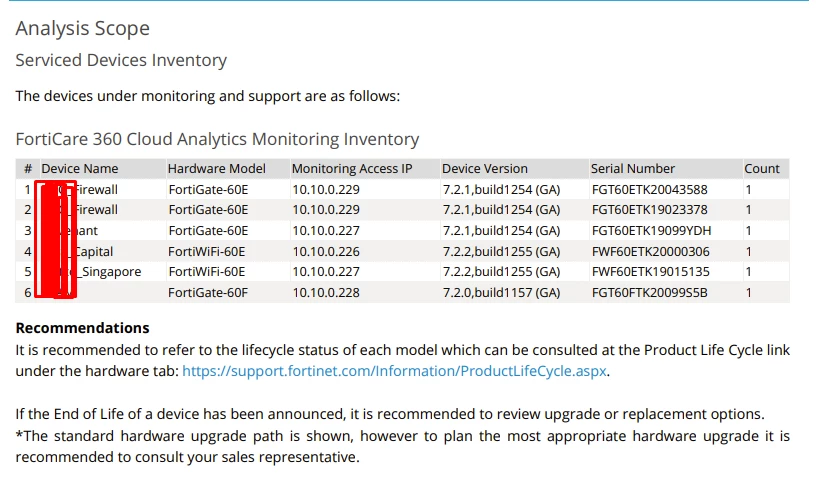Click the Monitoring Access IP column header

coord(352,169)
